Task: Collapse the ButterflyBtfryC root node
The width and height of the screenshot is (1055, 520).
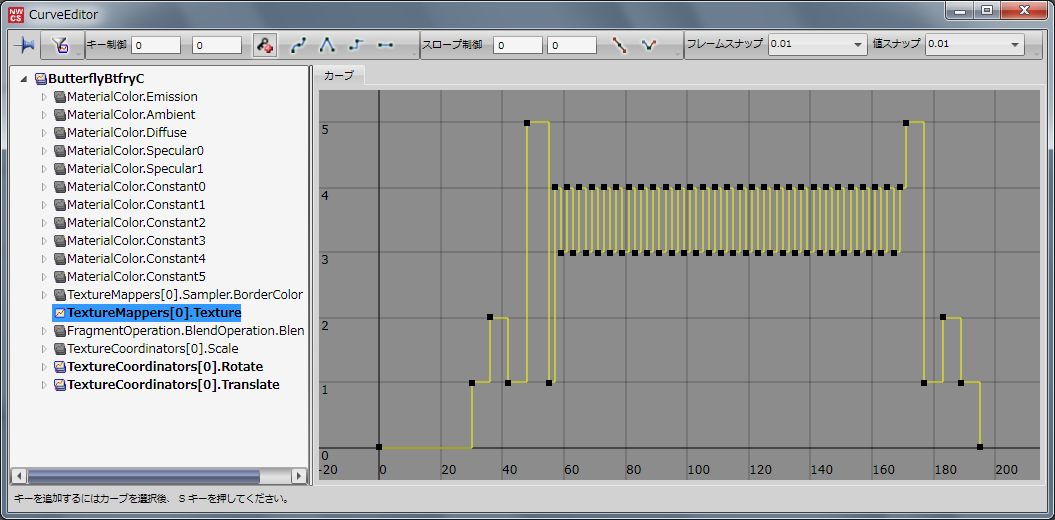Action: (x=23, y=79)
